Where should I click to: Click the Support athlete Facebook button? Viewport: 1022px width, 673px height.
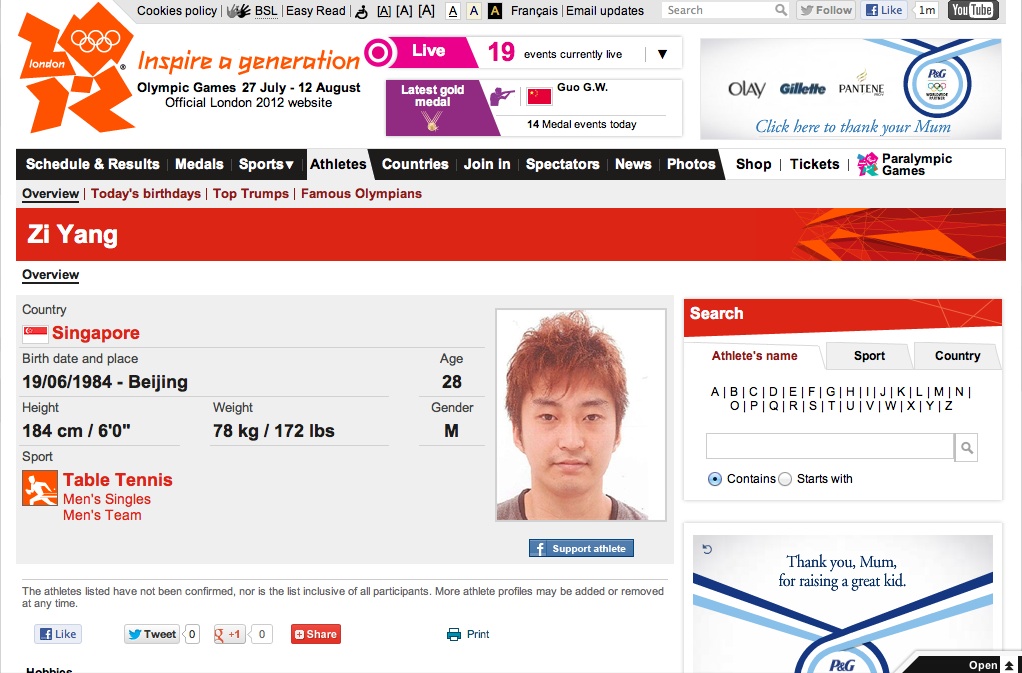(x=581, y=548)
